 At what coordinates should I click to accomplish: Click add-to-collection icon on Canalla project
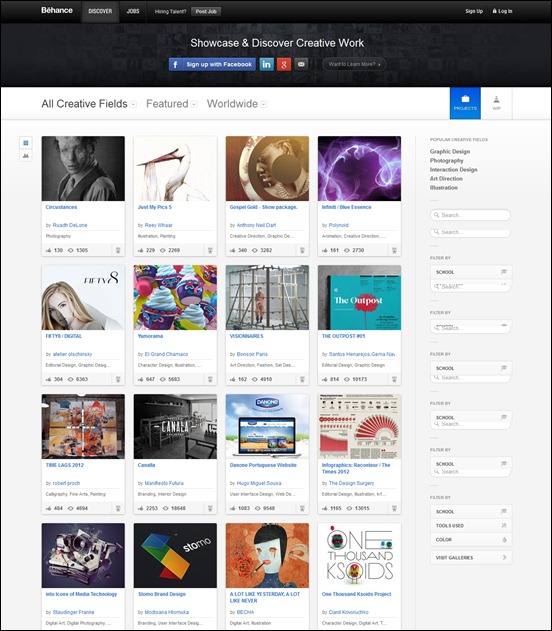pyautogui.click(x=210, y=508)
